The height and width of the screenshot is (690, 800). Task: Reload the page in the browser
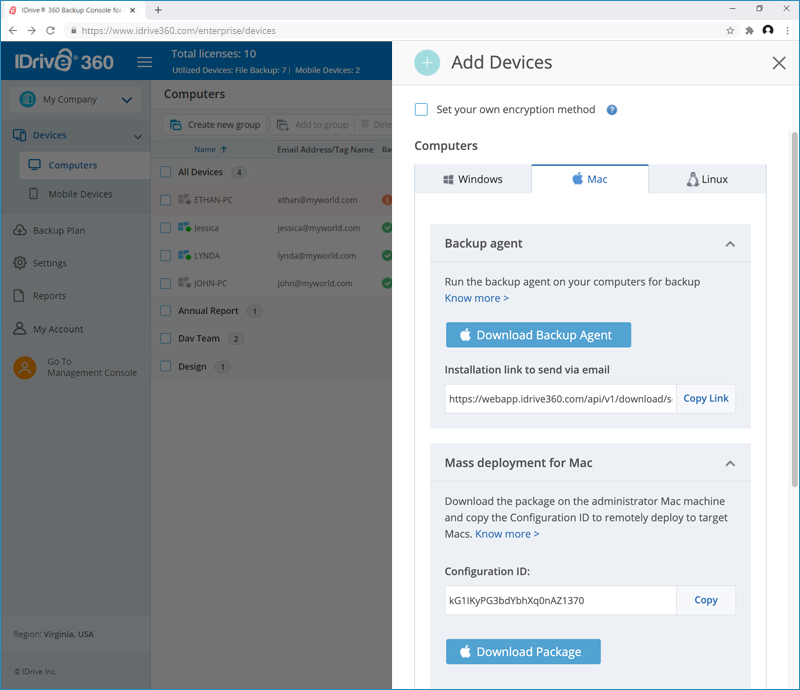coord(50,31)
